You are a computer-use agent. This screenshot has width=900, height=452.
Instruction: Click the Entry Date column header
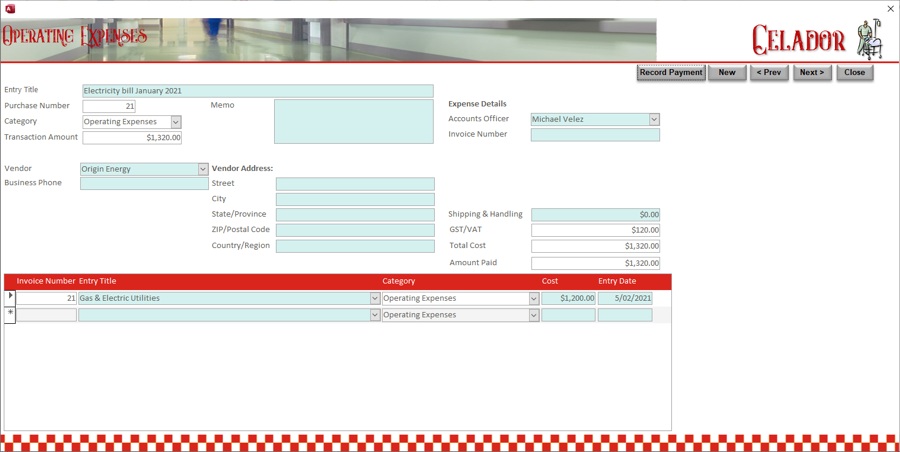tap(617, 281)
